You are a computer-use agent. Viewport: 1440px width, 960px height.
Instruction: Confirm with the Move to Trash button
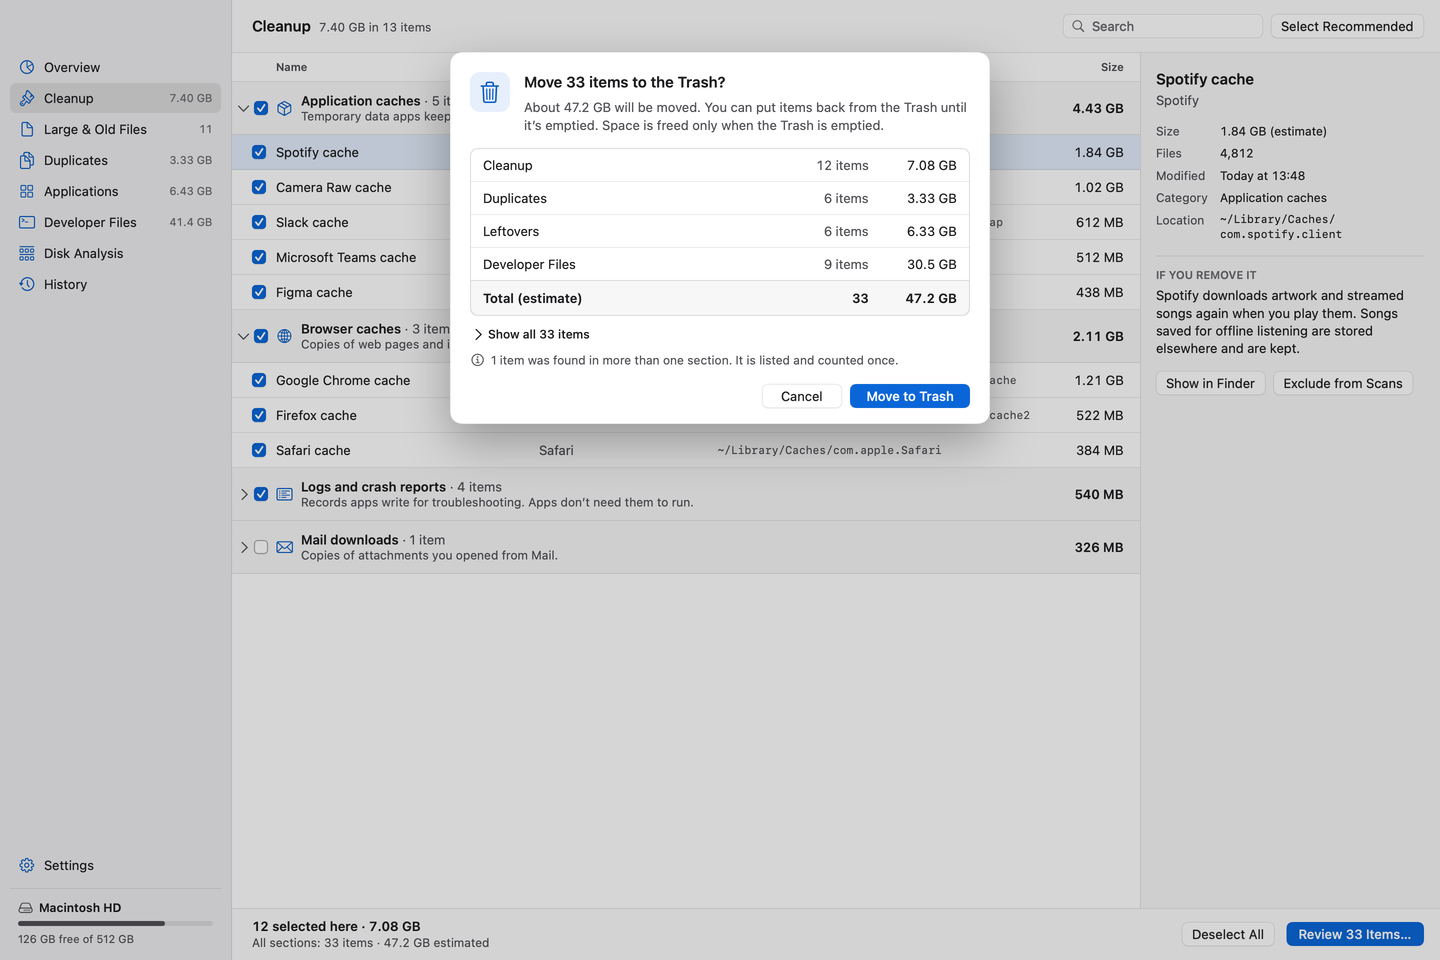pos(910,396)
